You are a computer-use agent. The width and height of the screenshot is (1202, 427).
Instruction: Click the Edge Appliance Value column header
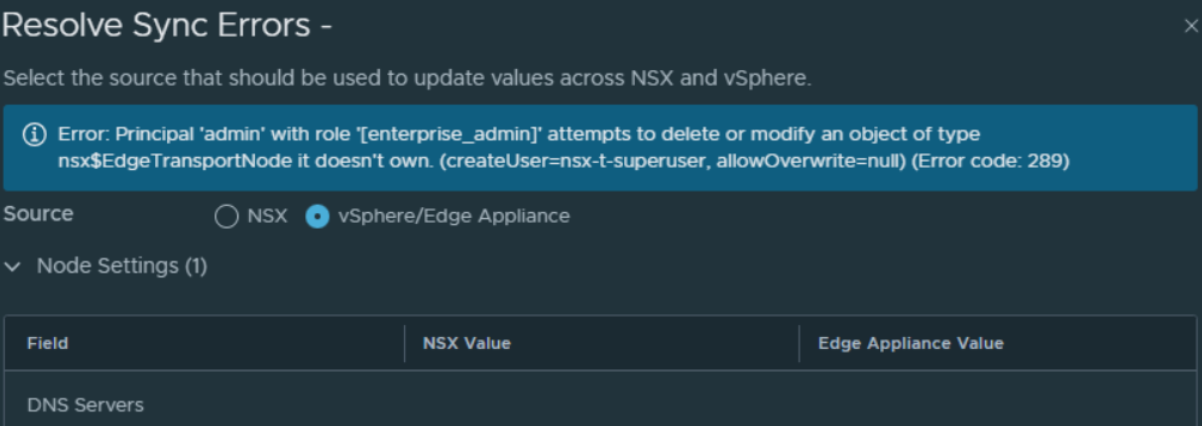pos(910,344)
